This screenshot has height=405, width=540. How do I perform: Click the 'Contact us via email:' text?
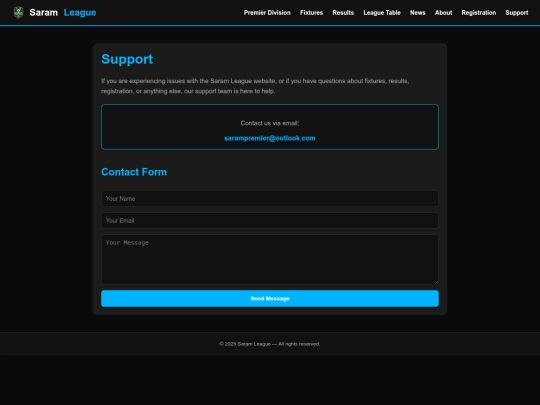(270, 123)
